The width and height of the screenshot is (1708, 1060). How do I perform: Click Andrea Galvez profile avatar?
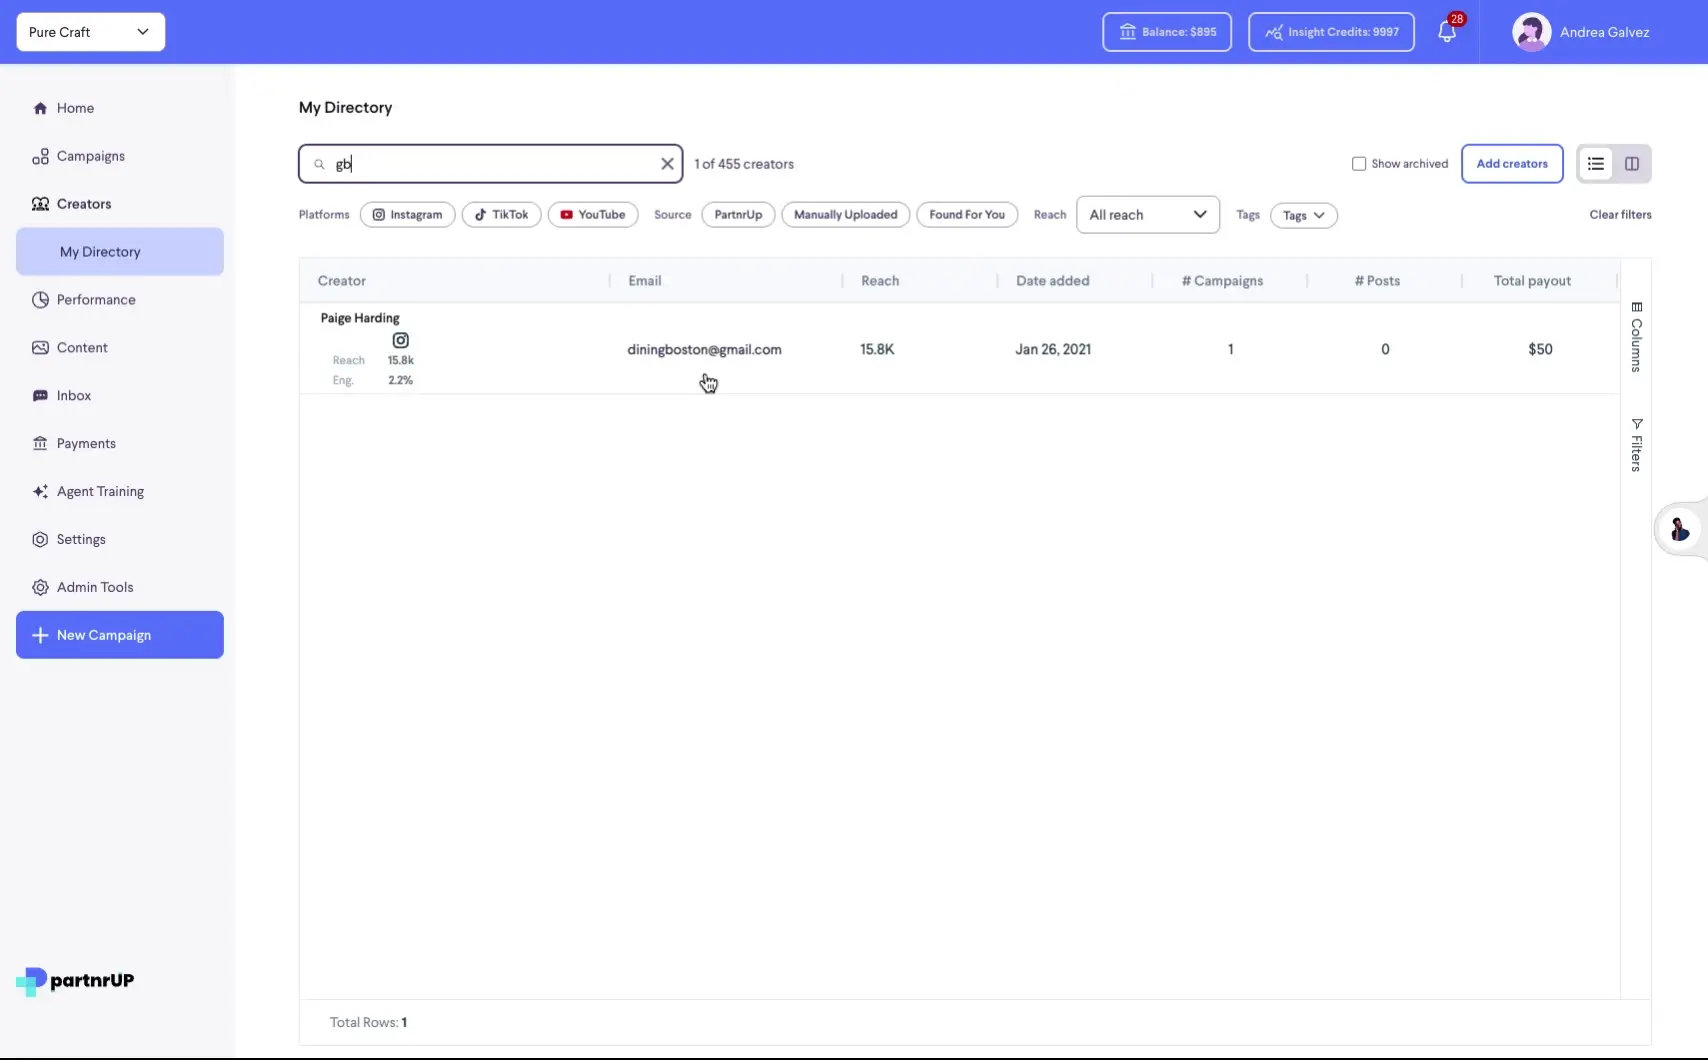pyautogui.click(x=1531, y=32)
